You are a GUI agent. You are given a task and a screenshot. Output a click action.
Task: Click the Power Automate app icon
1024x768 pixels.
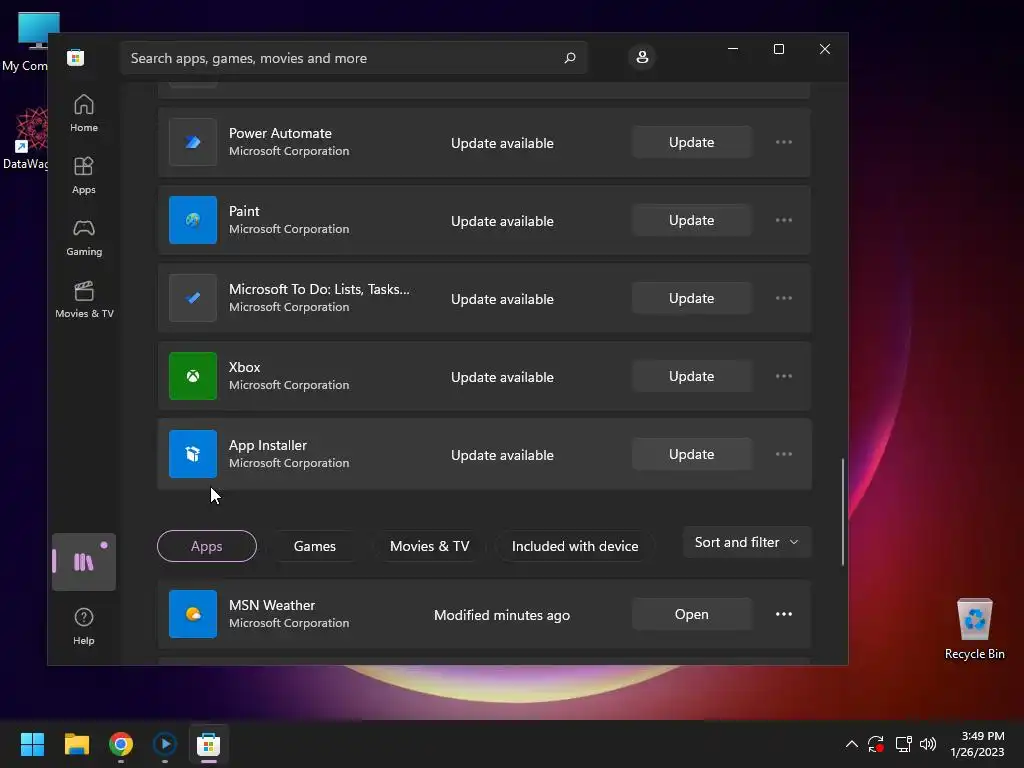tap(193, 142)
